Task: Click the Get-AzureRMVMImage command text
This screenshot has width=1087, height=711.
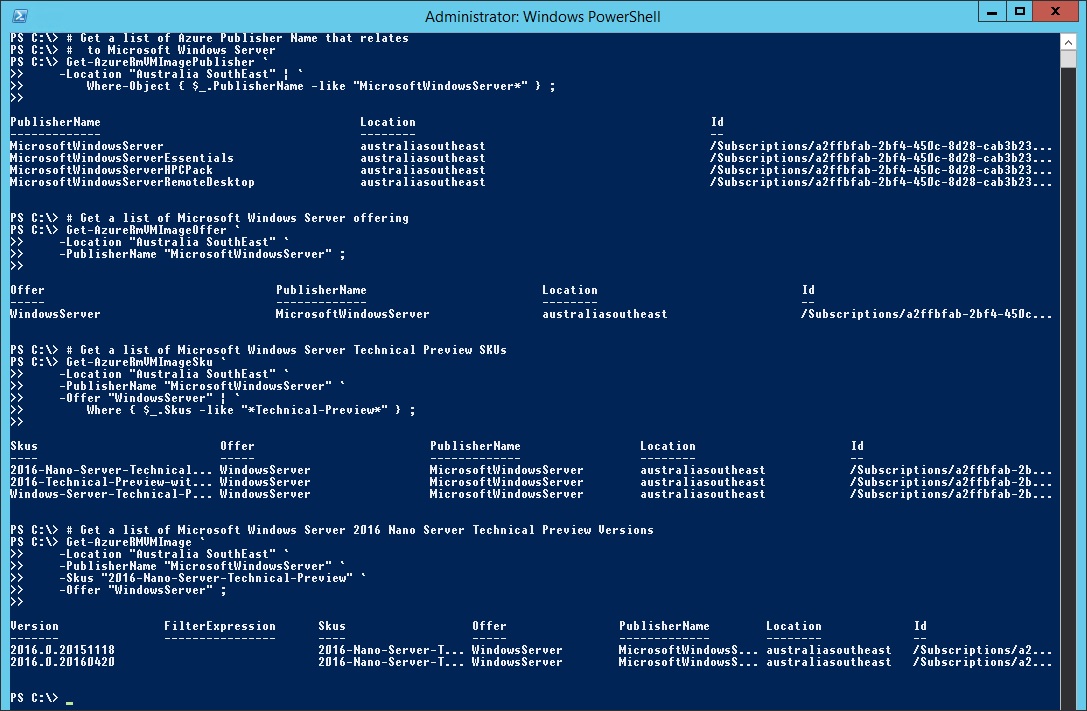Action: [129, 542]
